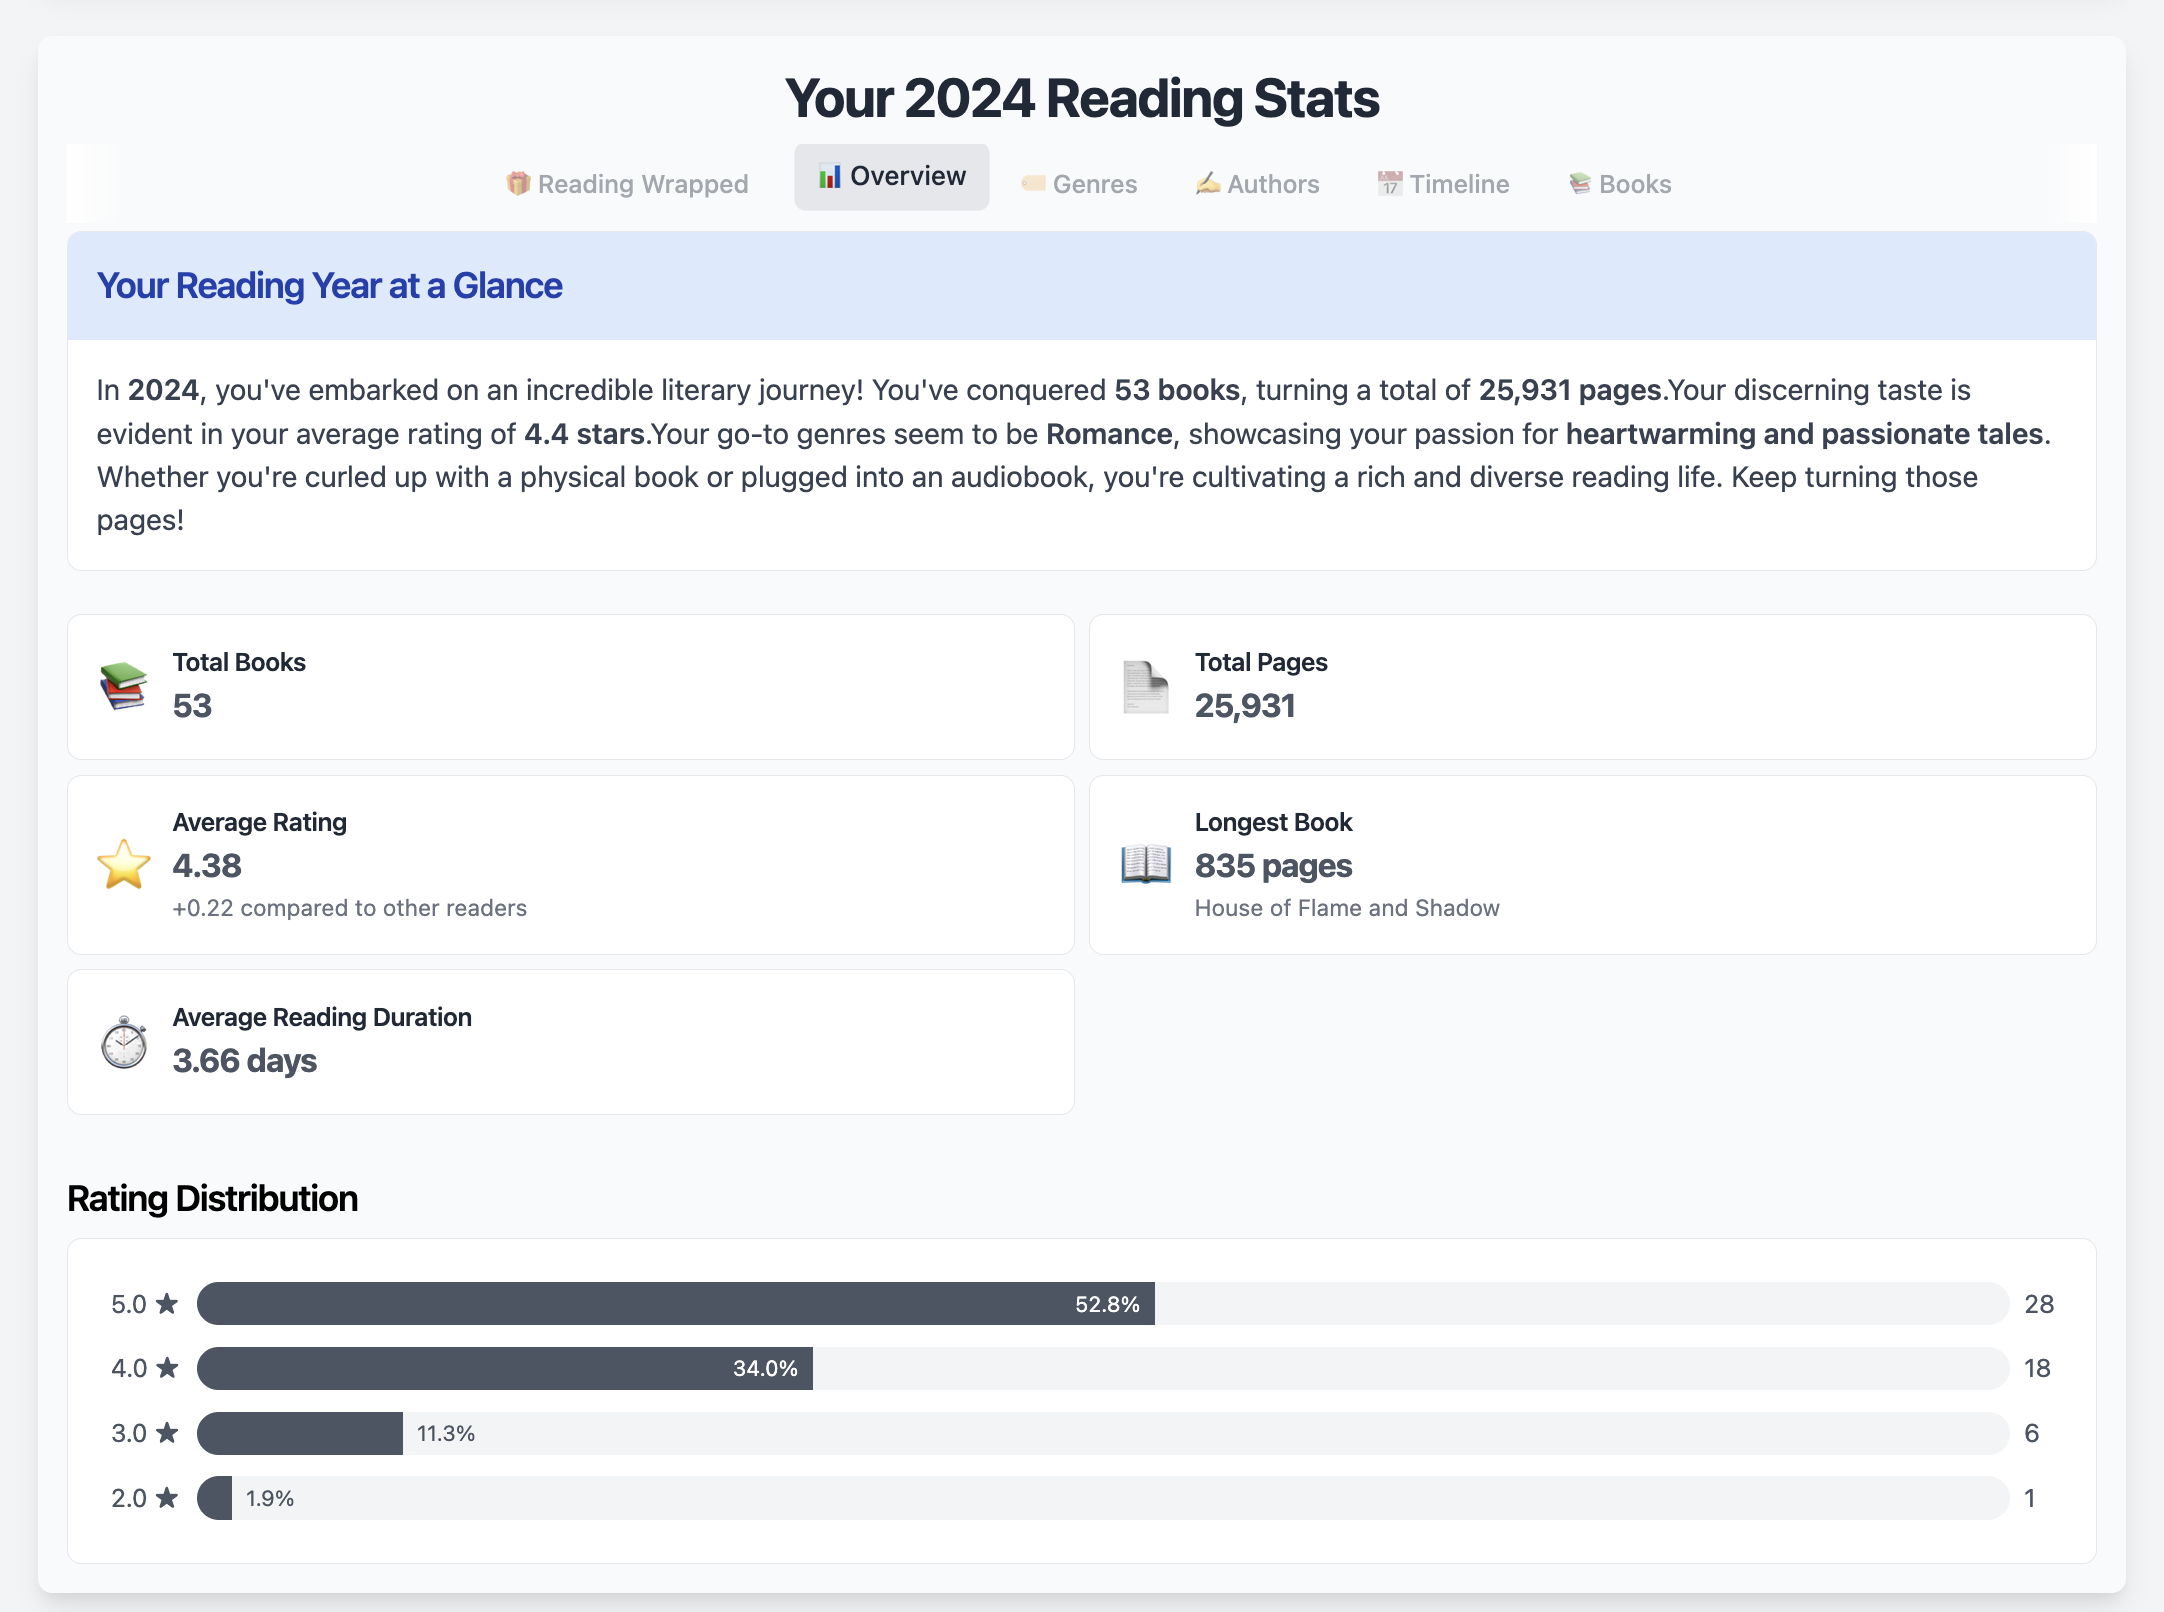2164x1612 pixels.
Task: Click the calendar icon on Timeline tab
Action: point(1390,183)
